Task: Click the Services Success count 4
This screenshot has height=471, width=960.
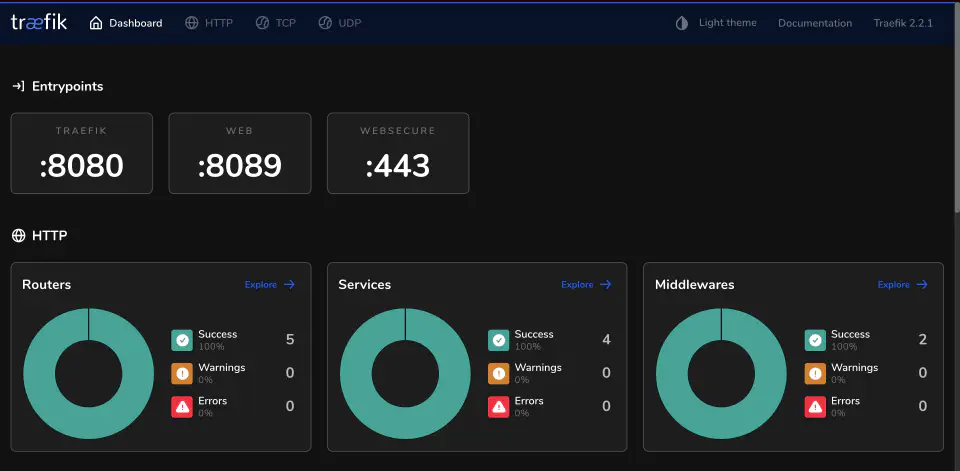Action: point(607,339)
